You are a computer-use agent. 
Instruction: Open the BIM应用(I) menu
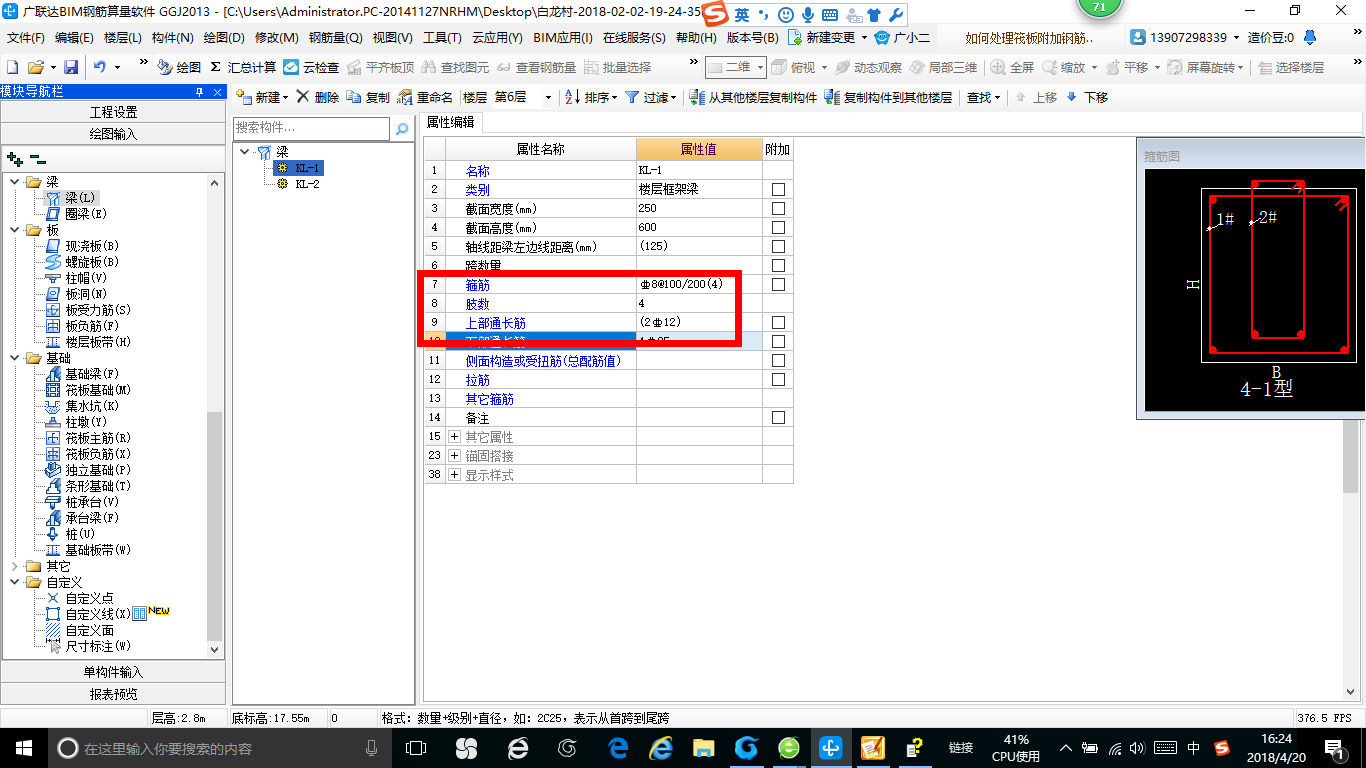(x=563, y=38)
